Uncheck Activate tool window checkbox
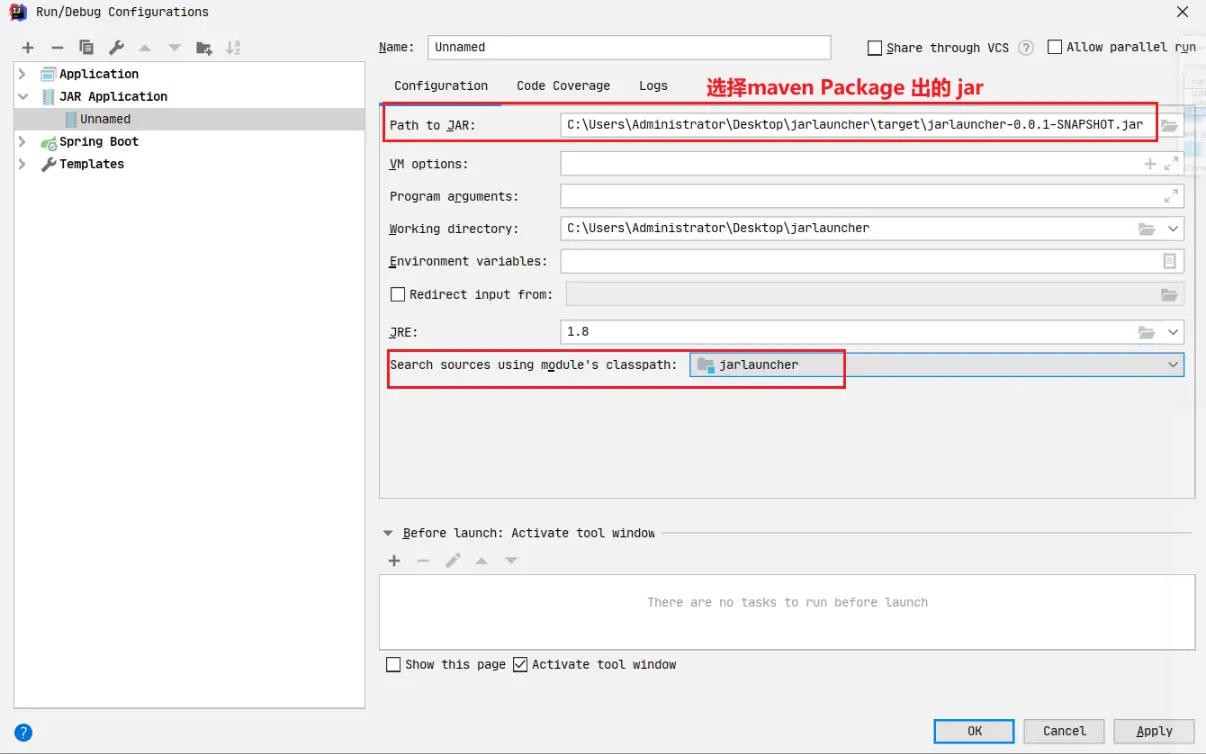 click(520, 664)
